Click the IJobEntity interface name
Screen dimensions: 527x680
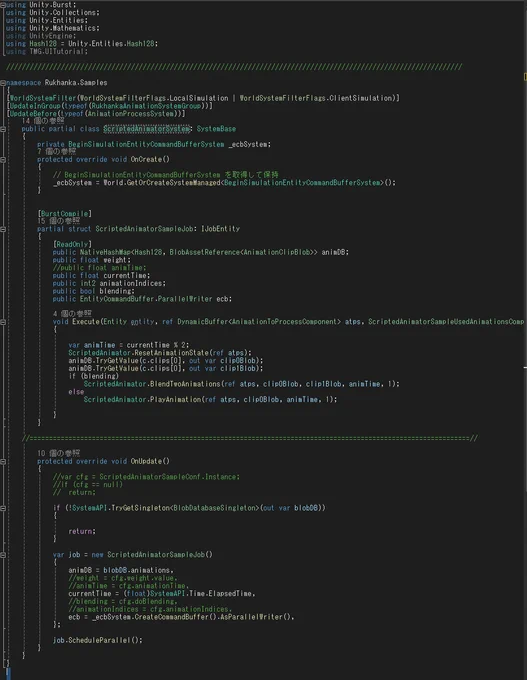click(x=220, y=229)
